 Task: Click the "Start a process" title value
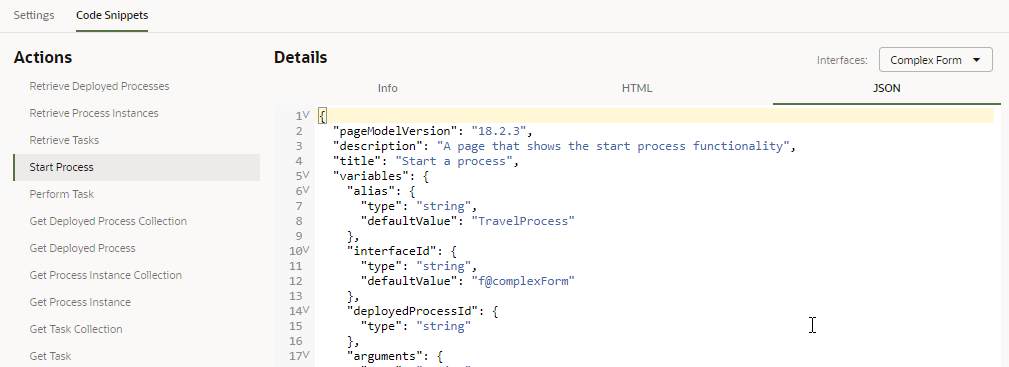click(x=454, y=161)
